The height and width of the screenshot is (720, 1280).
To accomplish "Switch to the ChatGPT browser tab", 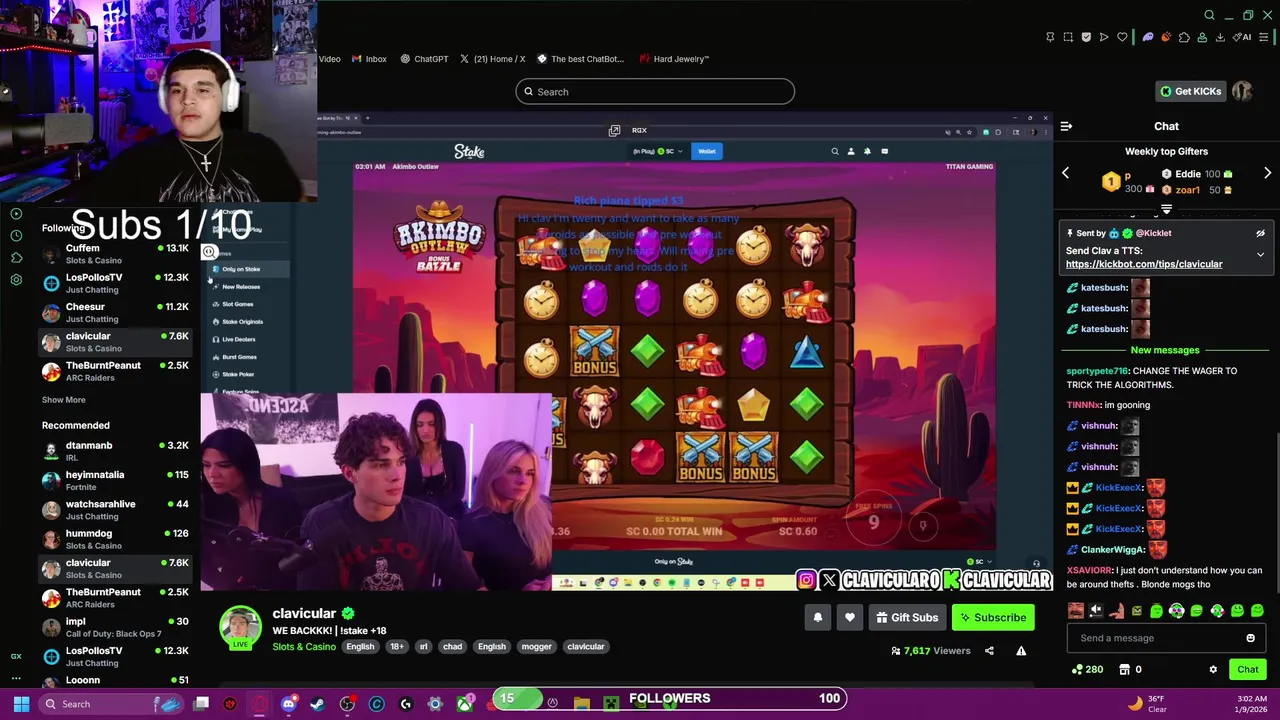I will (424, 59).
